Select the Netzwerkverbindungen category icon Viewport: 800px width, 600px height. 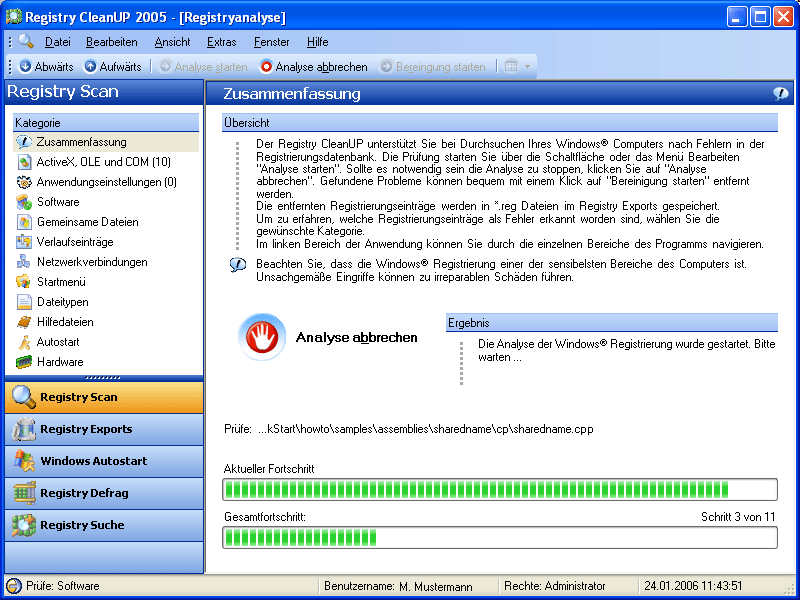tap(24, 262)
